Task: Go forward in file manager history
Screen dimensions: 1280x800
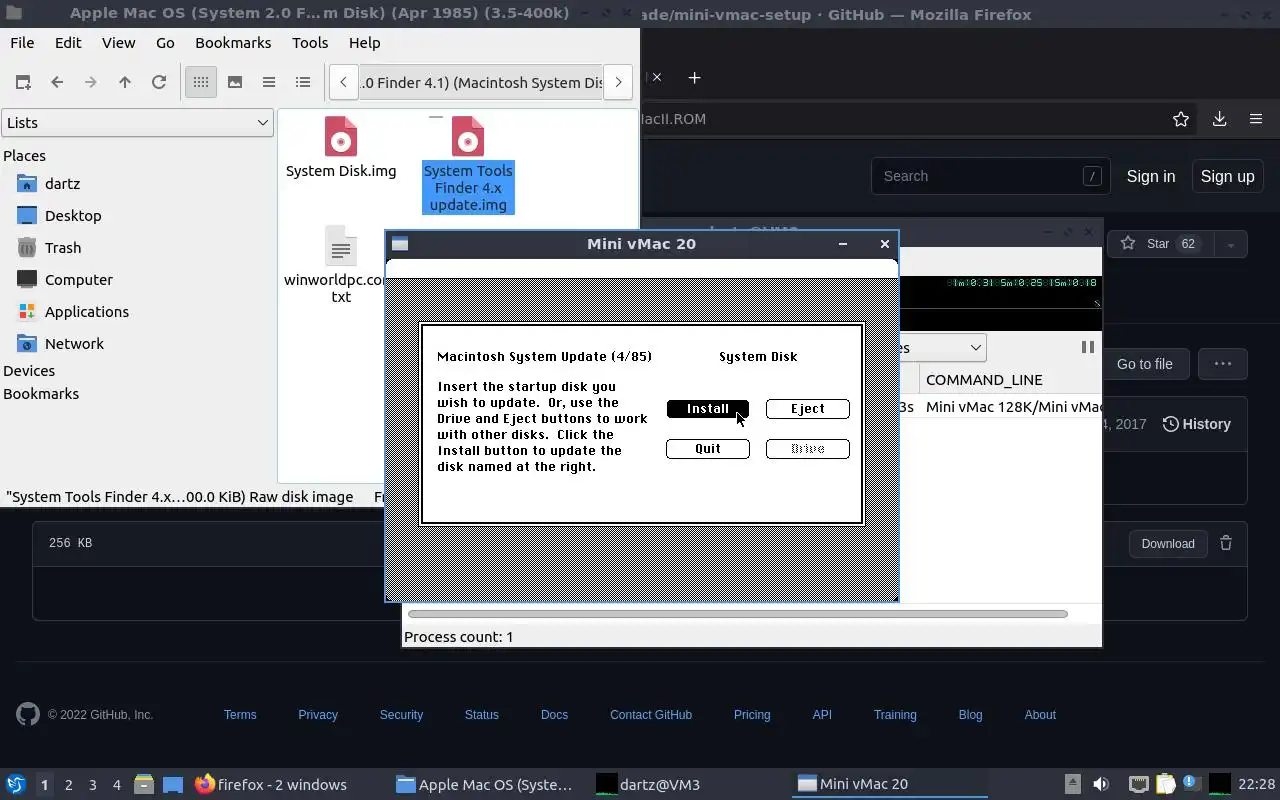Action: [x=91, y=82]
